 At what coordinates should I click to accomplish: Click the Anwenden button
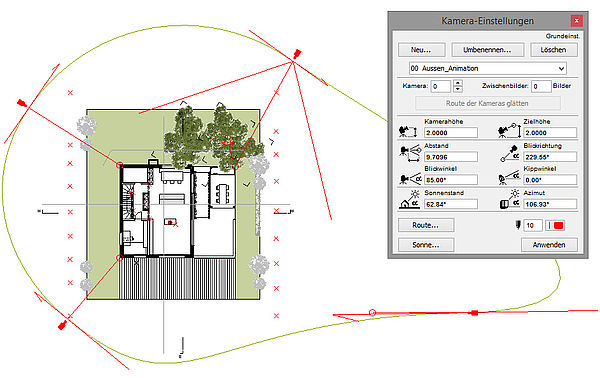549,245
